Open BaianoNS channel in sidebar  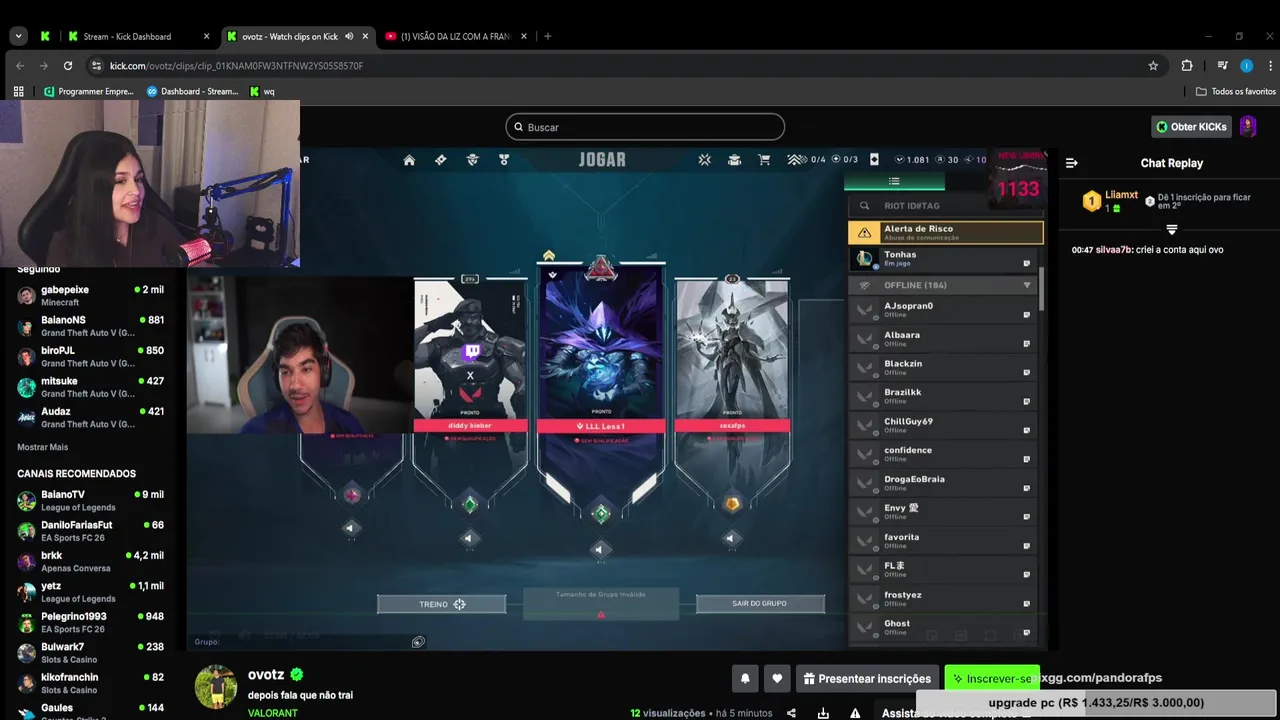click(90, 326)
